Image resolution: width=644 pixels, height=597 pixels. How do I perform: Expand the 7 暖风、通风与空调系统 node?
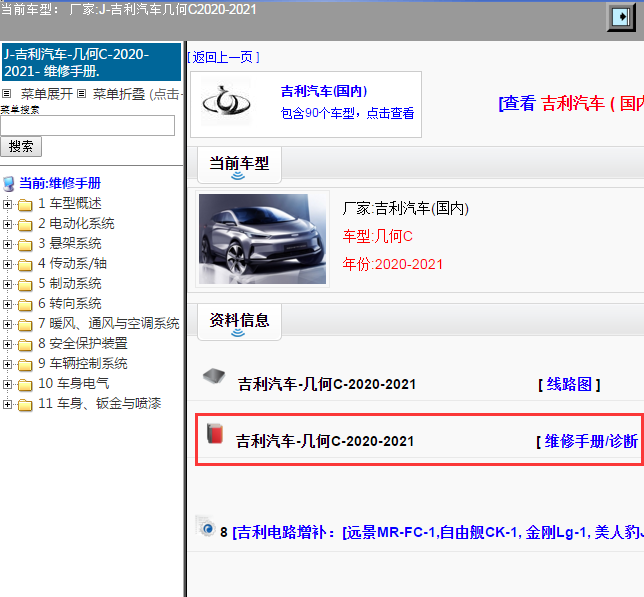pos(7,324)
